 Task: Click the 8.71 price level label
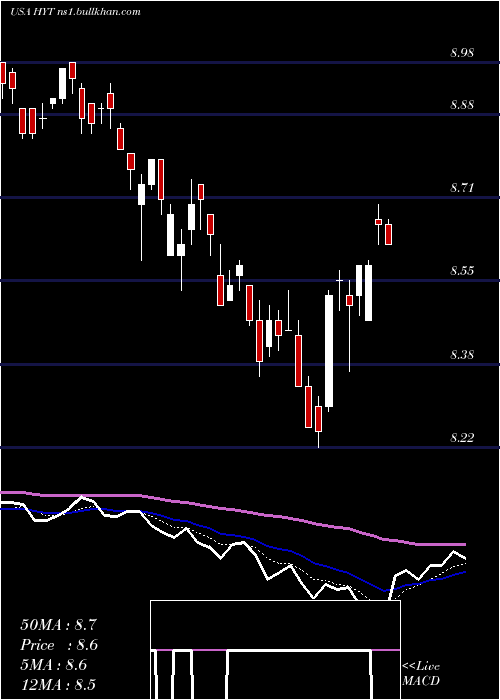(x=462, y=188)
